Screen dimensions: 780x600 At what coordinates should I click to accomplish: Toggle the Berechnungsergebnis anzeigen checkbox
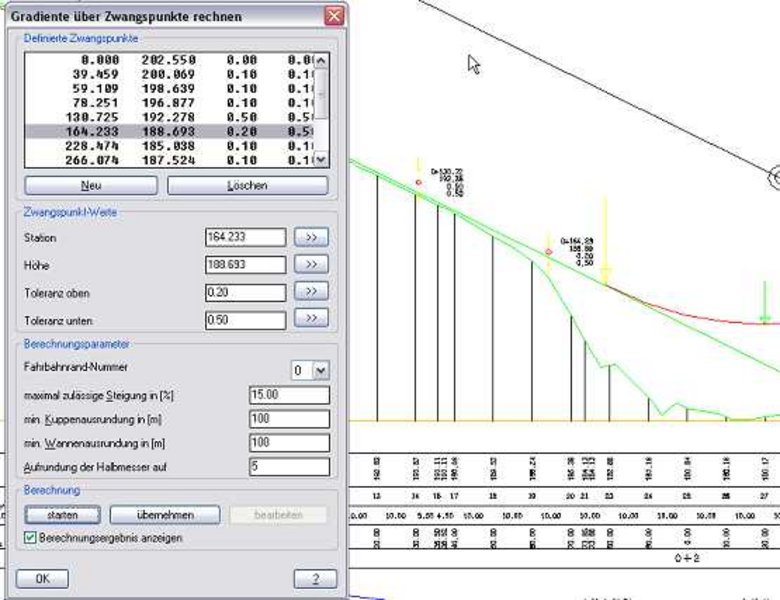[x=30, y=538]
